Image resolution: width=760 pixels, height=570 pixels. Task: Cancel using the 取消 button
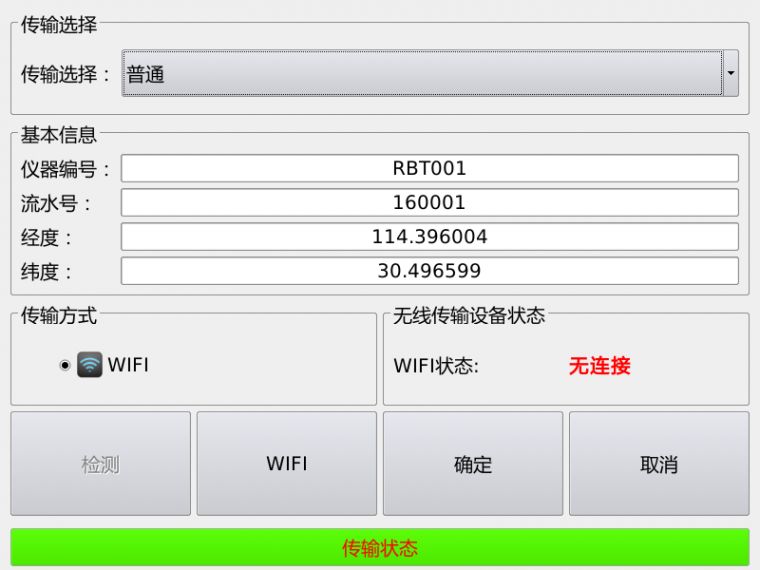click(658, 463)
